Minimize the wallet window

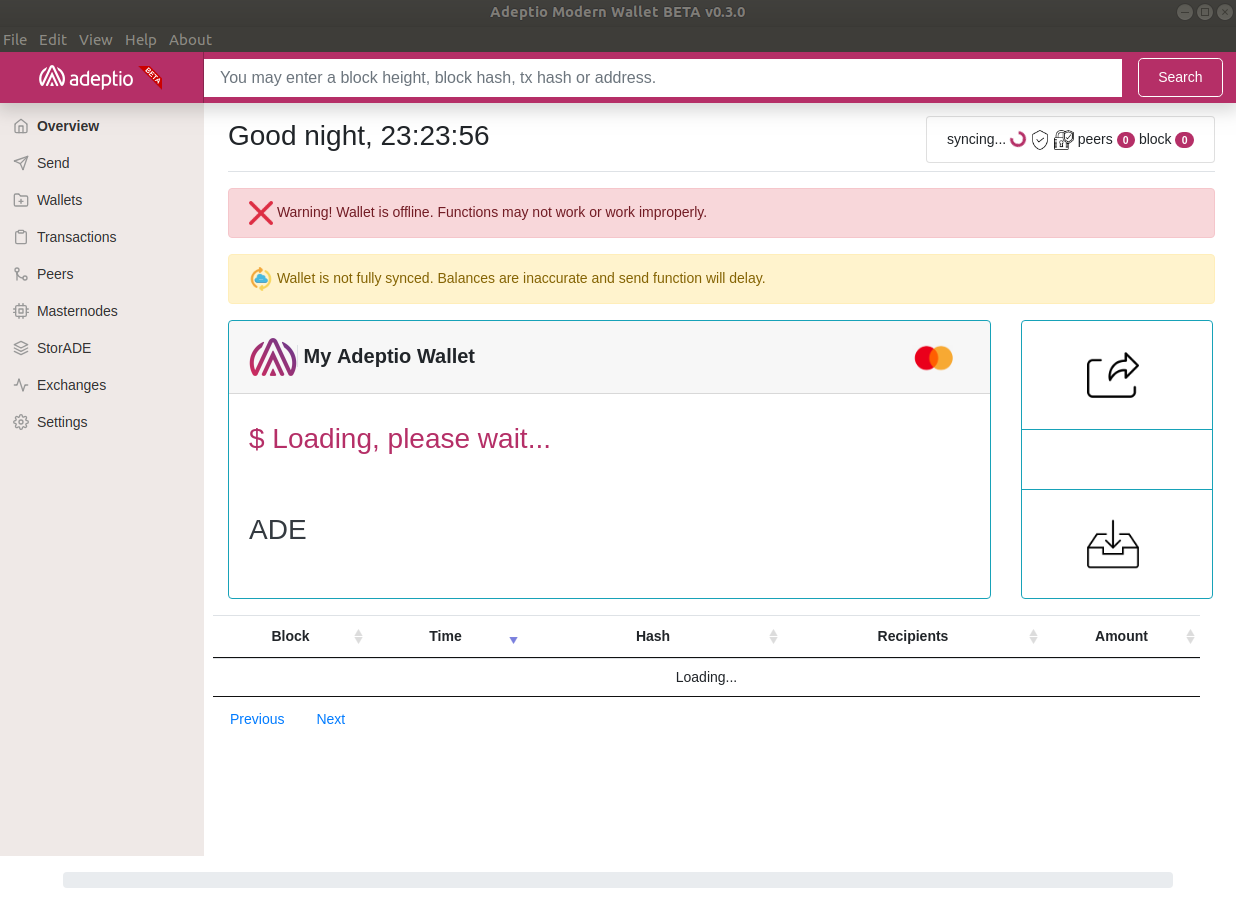[x=1185, y=12]
